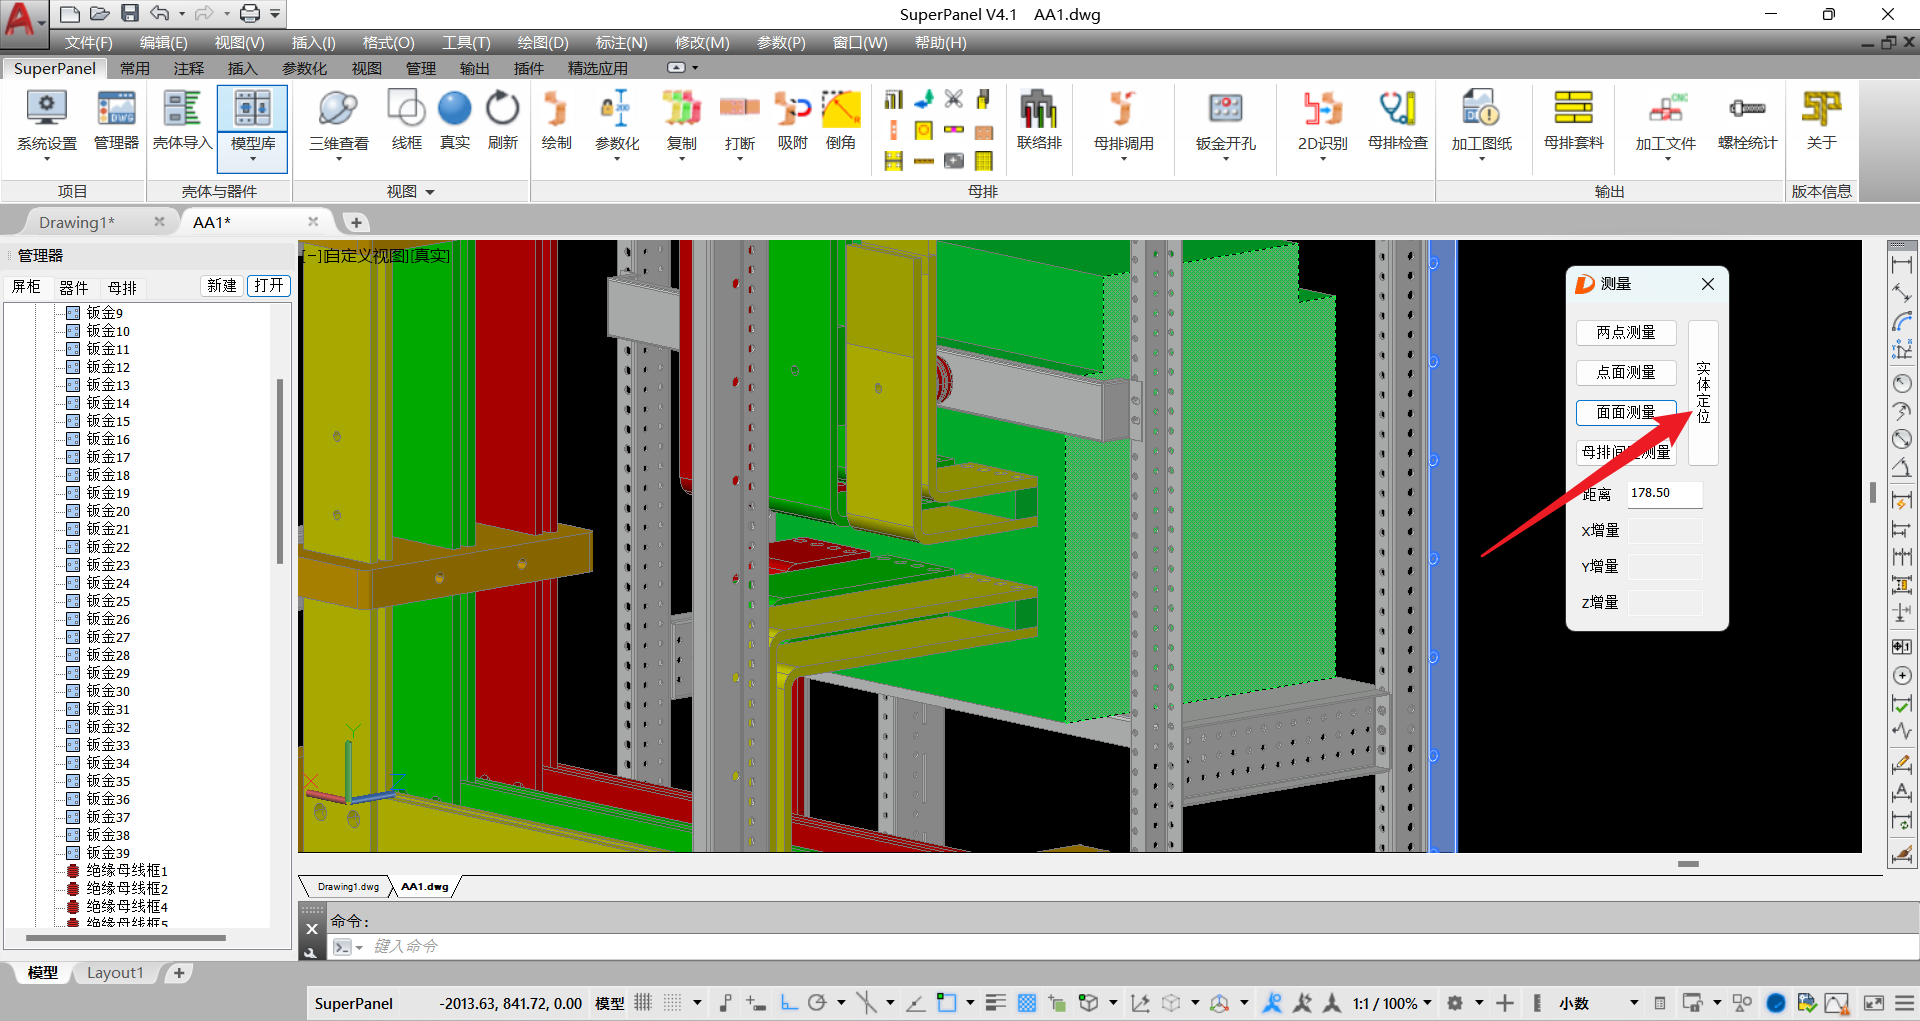Open the 加工文件 processing file tool

click(x=1665, y=122)
